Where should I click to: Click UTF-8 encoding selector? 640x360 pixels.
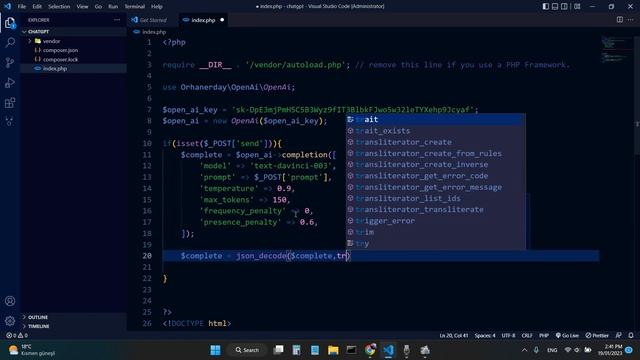pos(508,336)
